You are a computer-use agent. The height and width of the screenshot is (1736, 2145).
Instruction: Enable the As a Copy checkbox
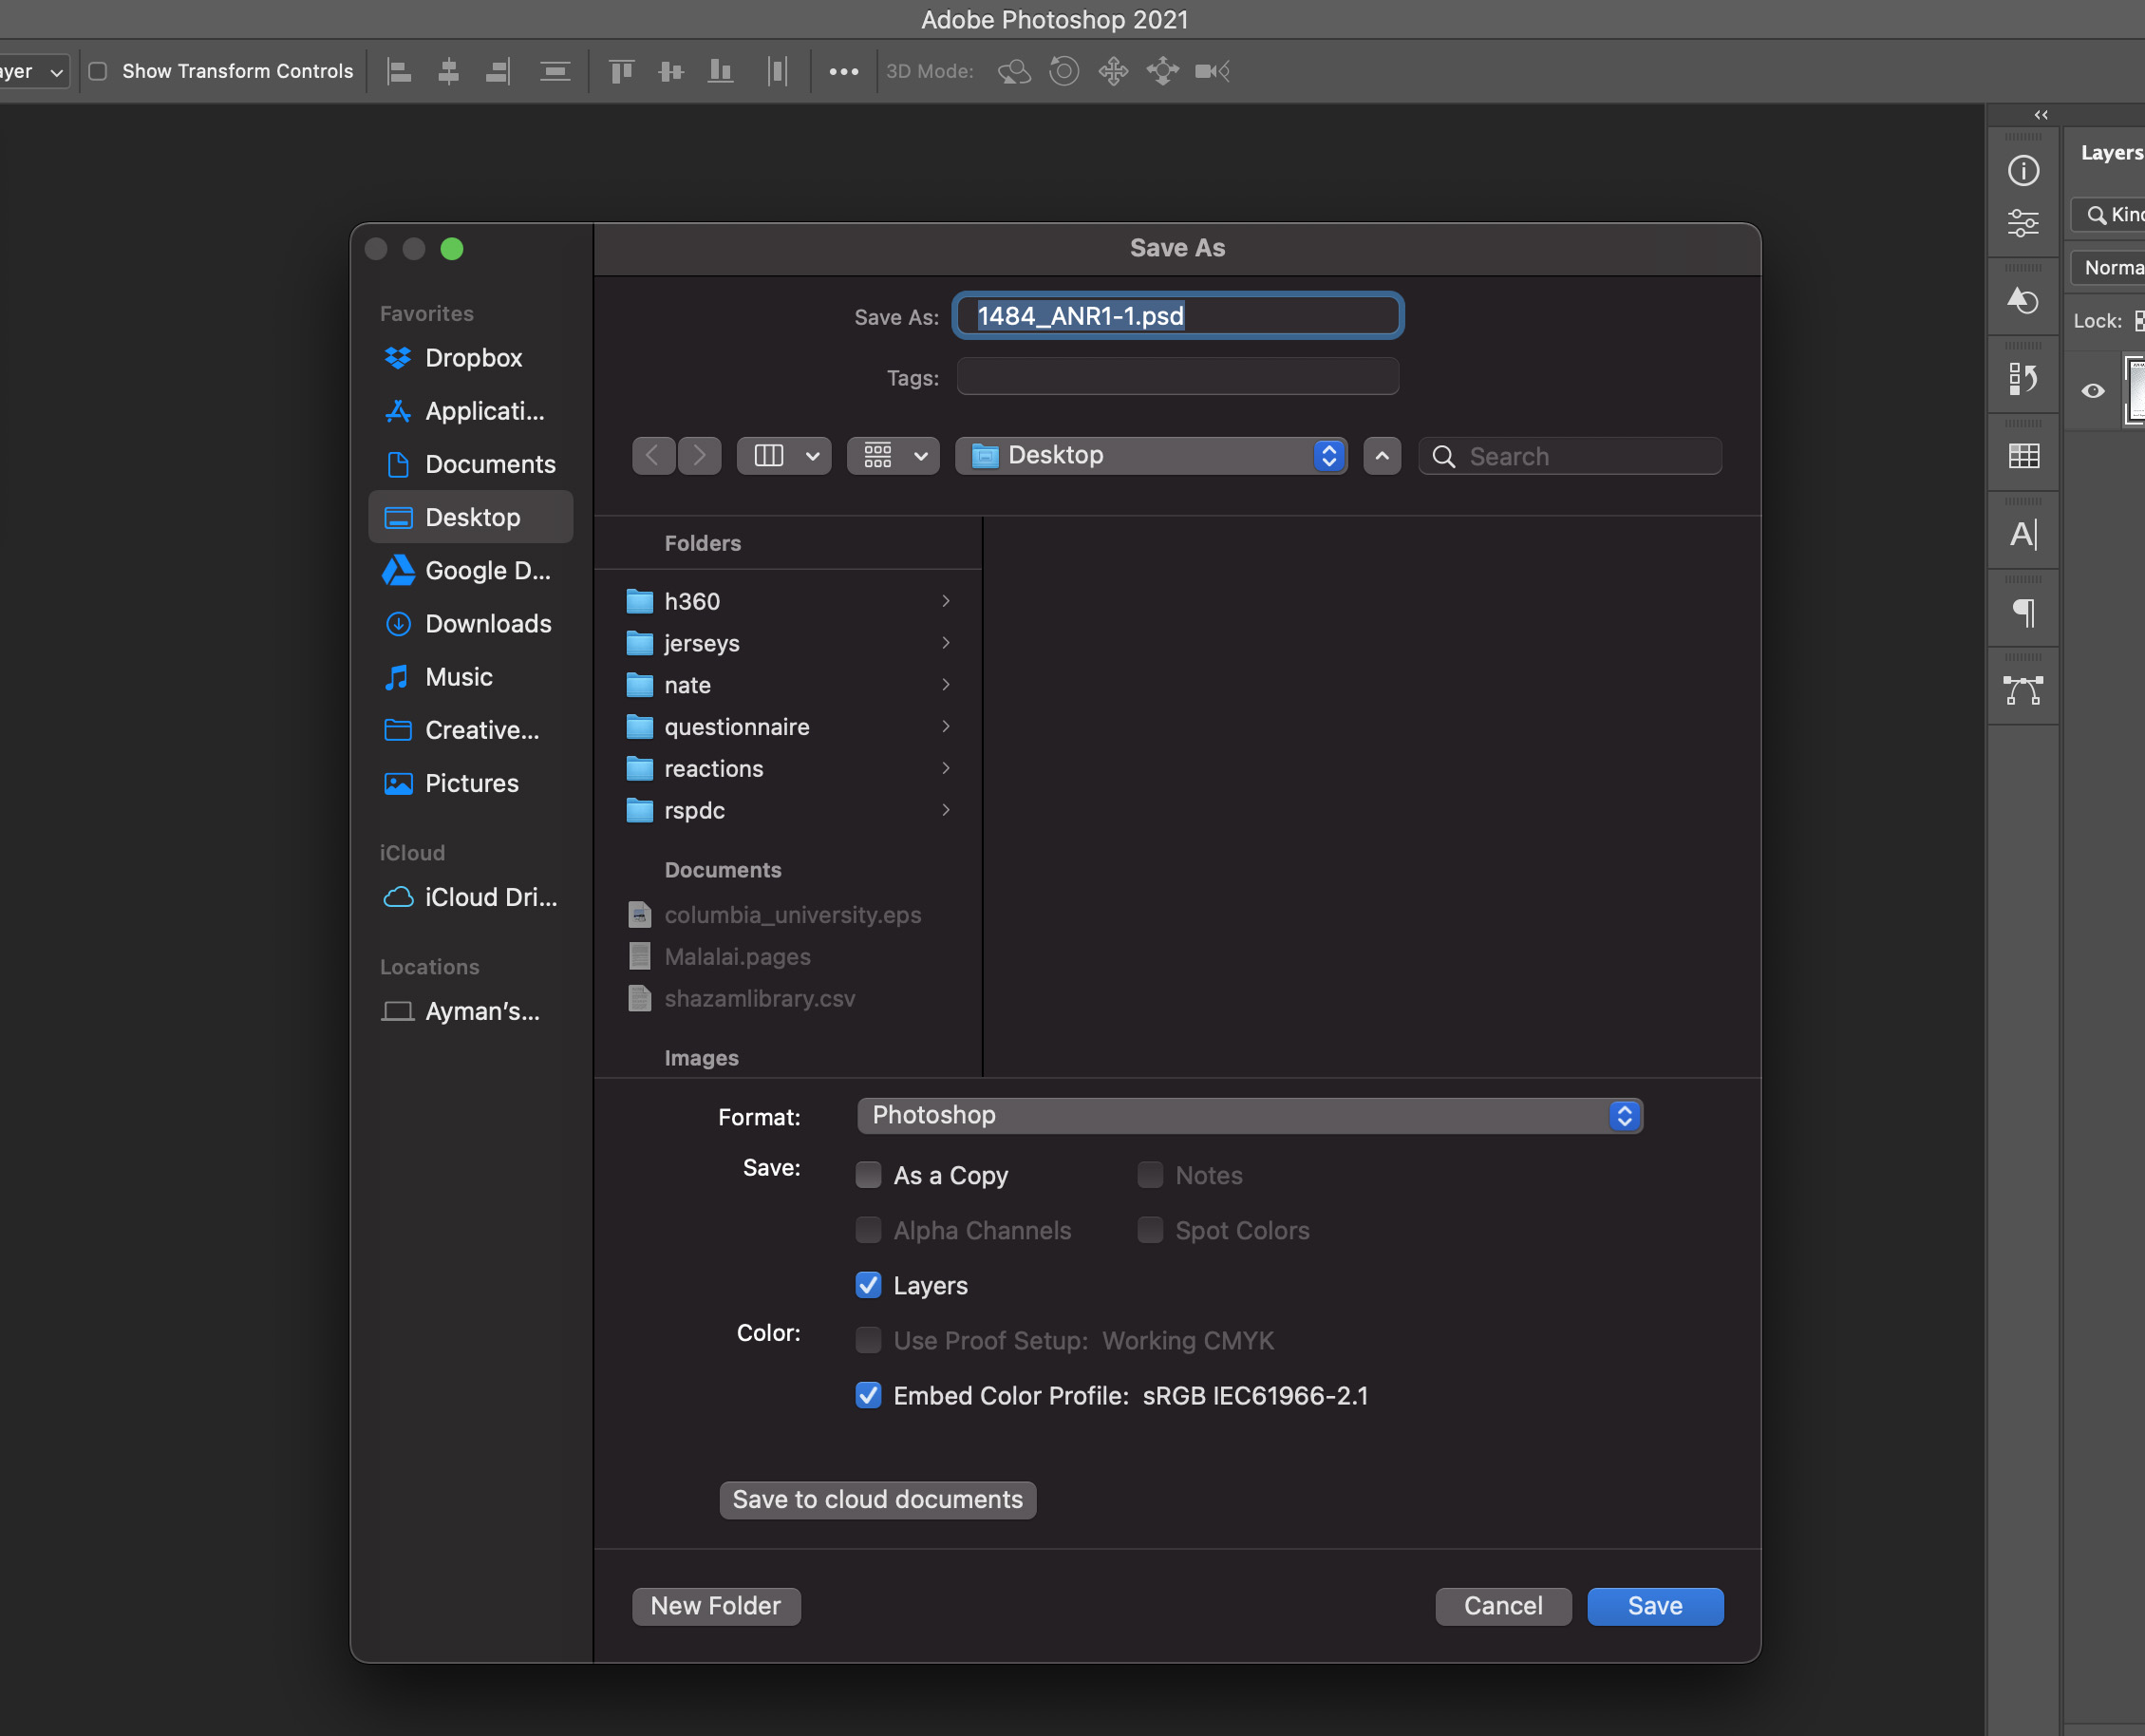coord(868,1175)
